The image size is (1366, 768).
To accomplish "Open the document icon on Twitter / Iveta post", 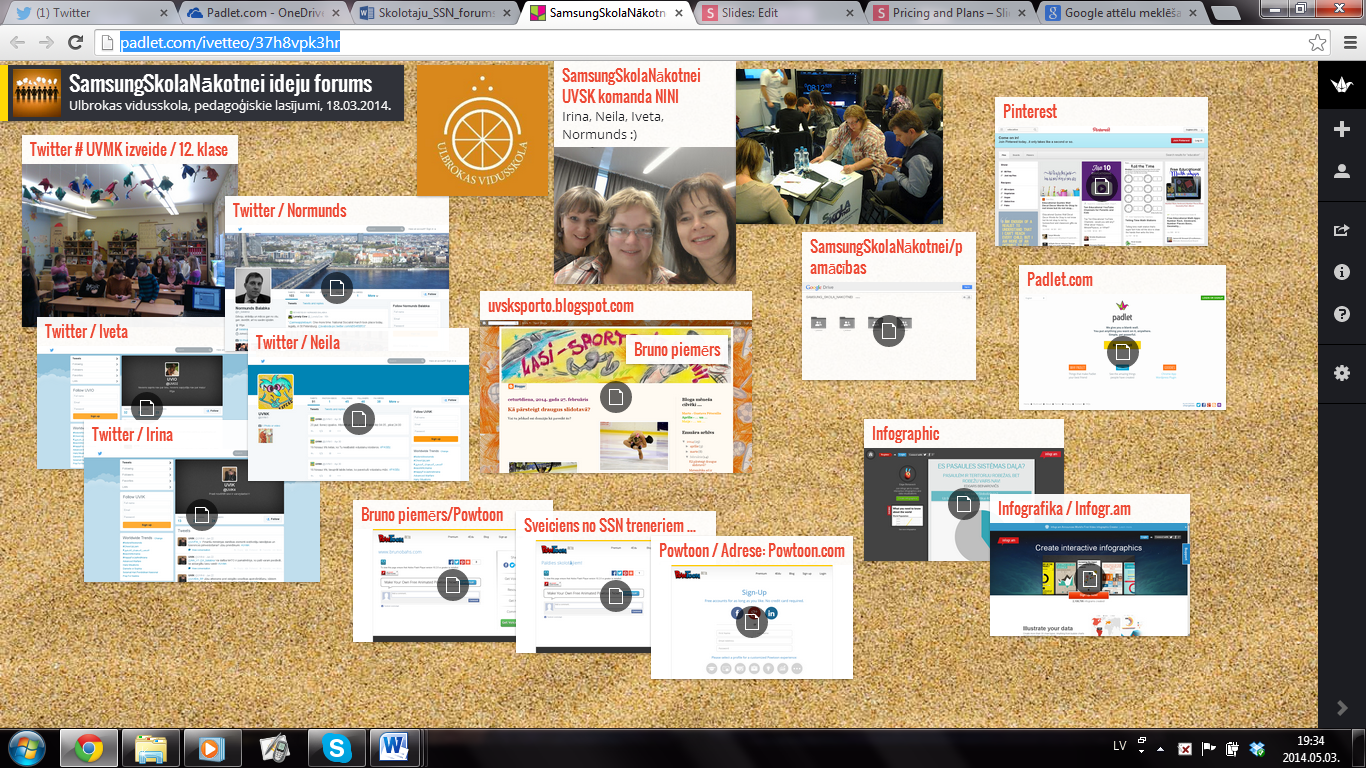I will coord(147,408).
